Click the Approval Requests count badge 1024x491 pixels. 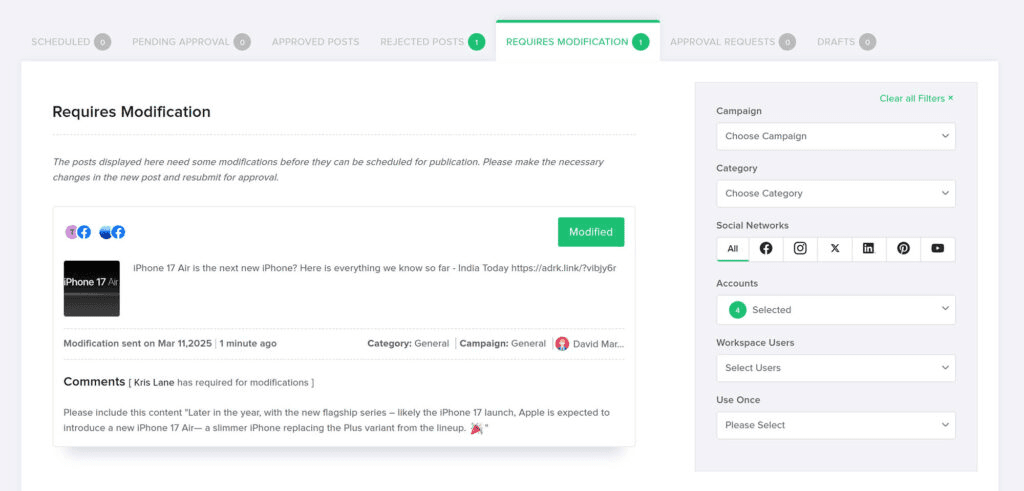[787, 42]
